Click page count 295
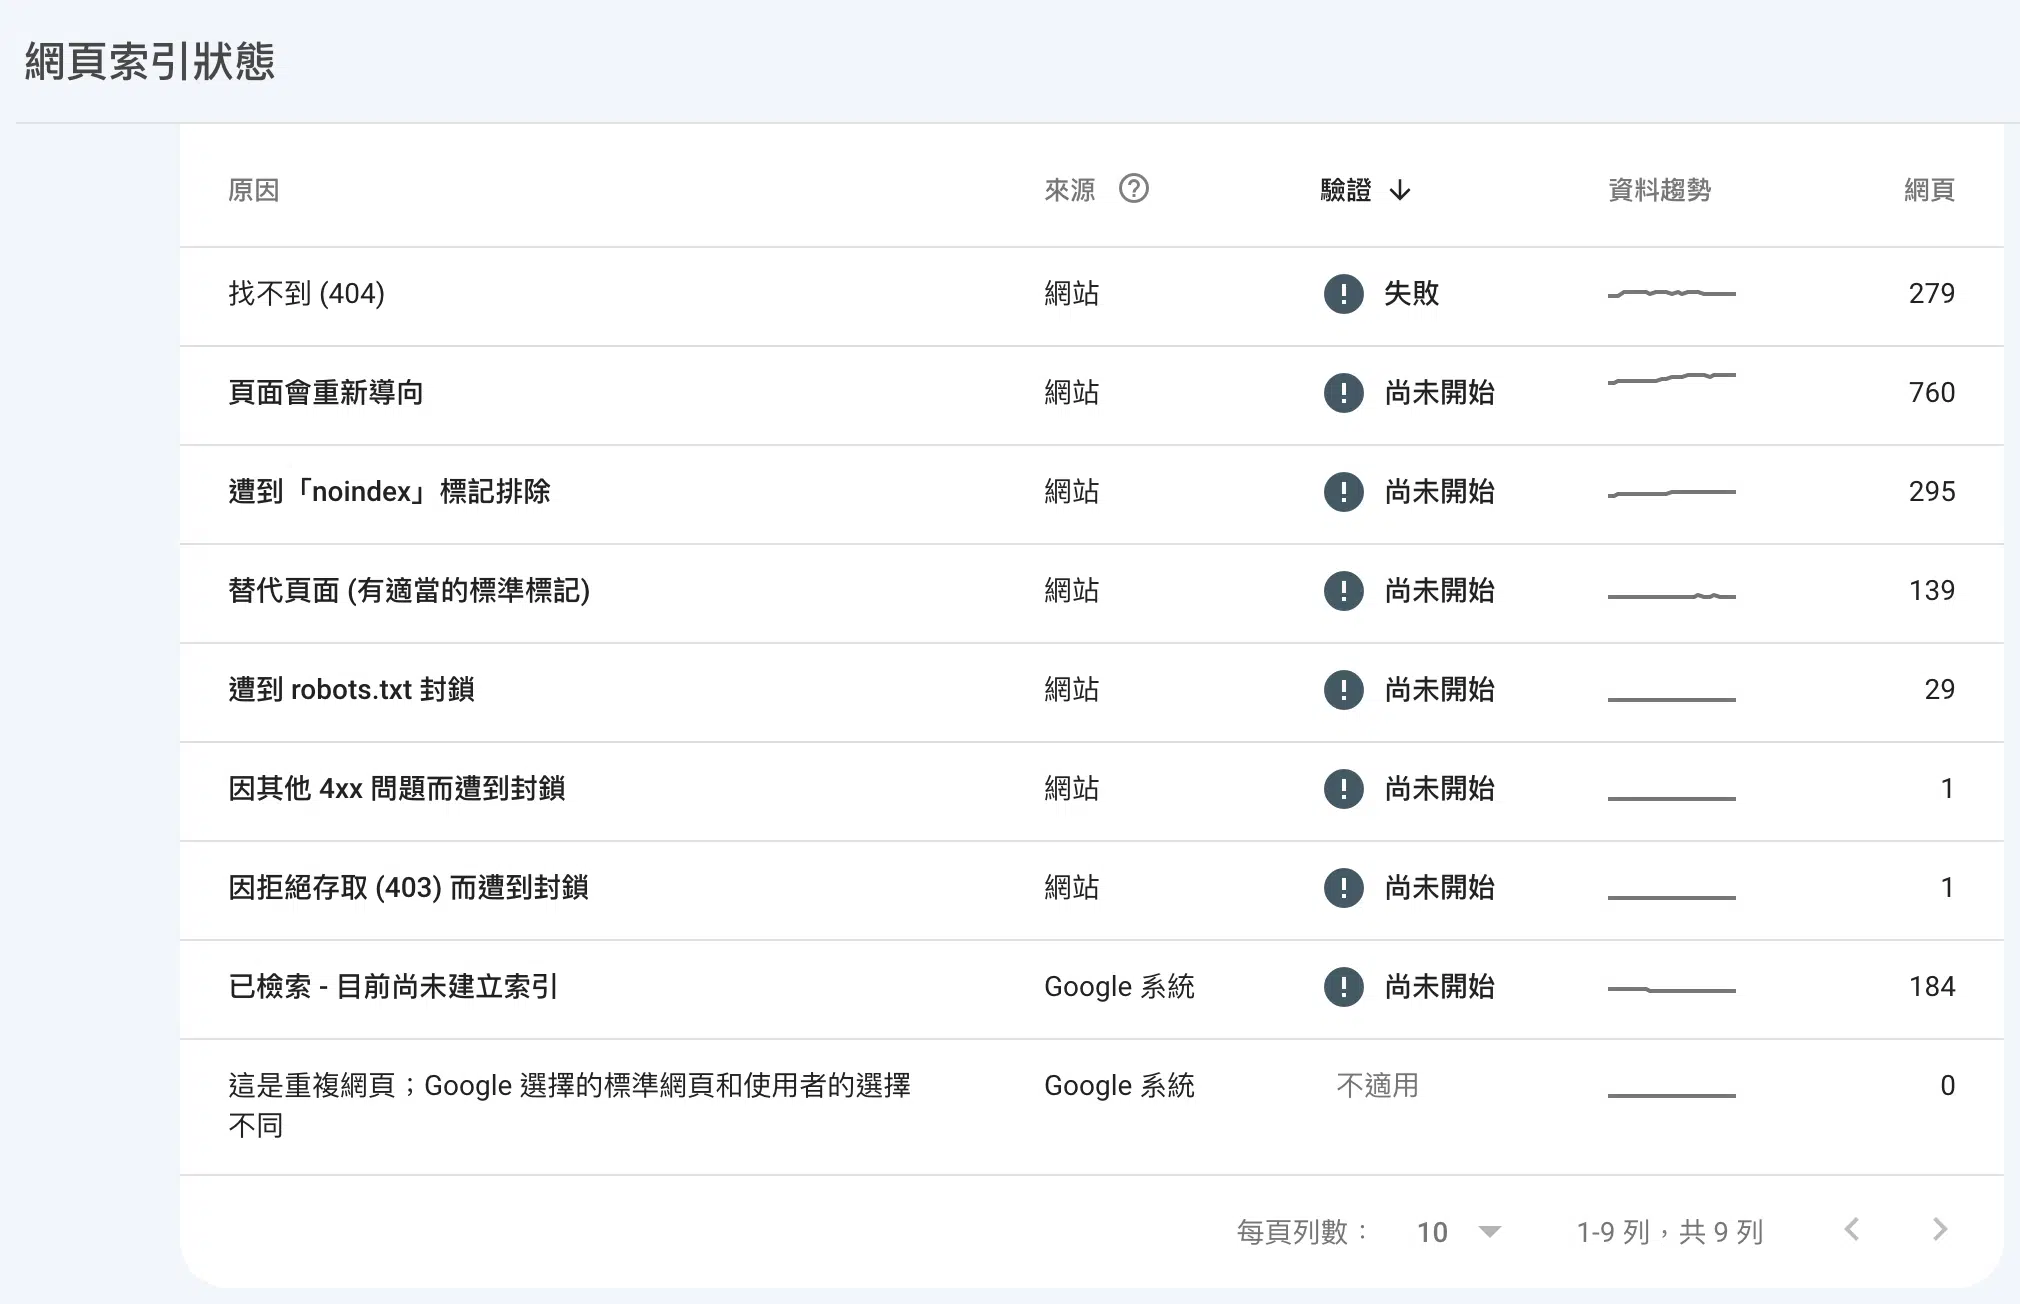 (1931, 492)
